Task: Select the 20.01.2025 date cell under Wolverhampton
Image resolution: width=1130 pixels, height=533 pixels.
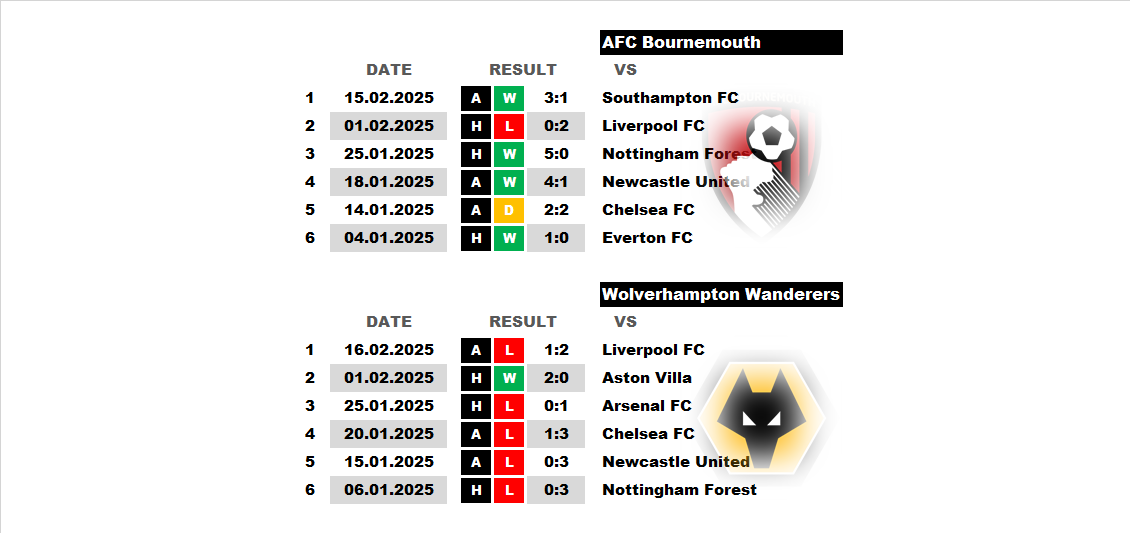Action: pyautogui.click(x=388, y=434)
